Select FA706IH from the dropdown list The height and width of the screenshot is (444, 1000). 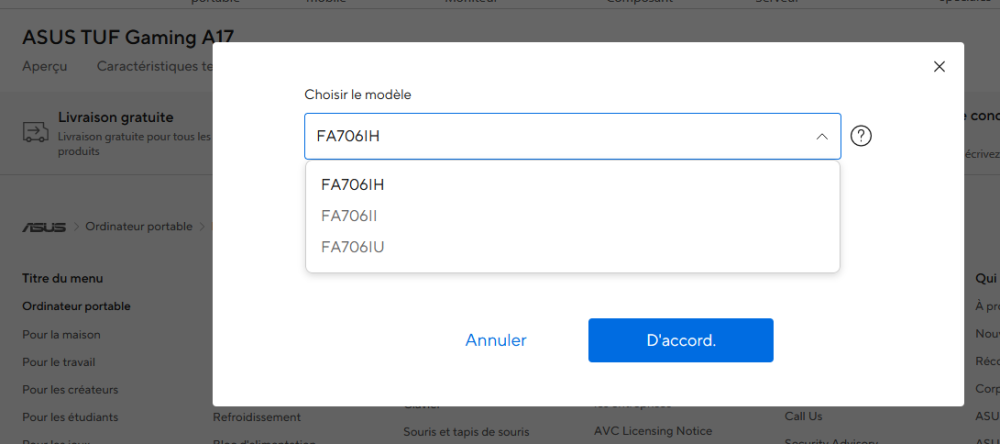353,185
